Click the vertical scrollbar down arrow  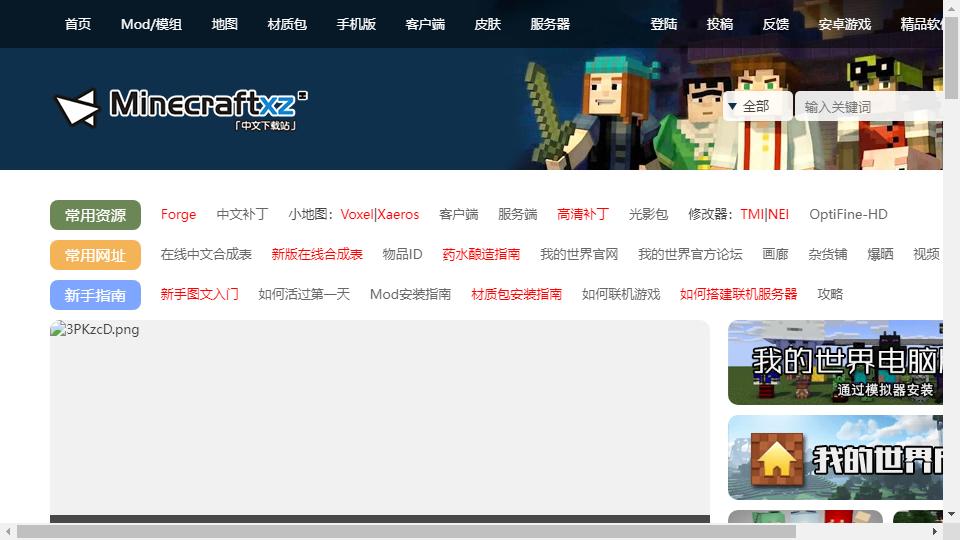tap(951, 514)
